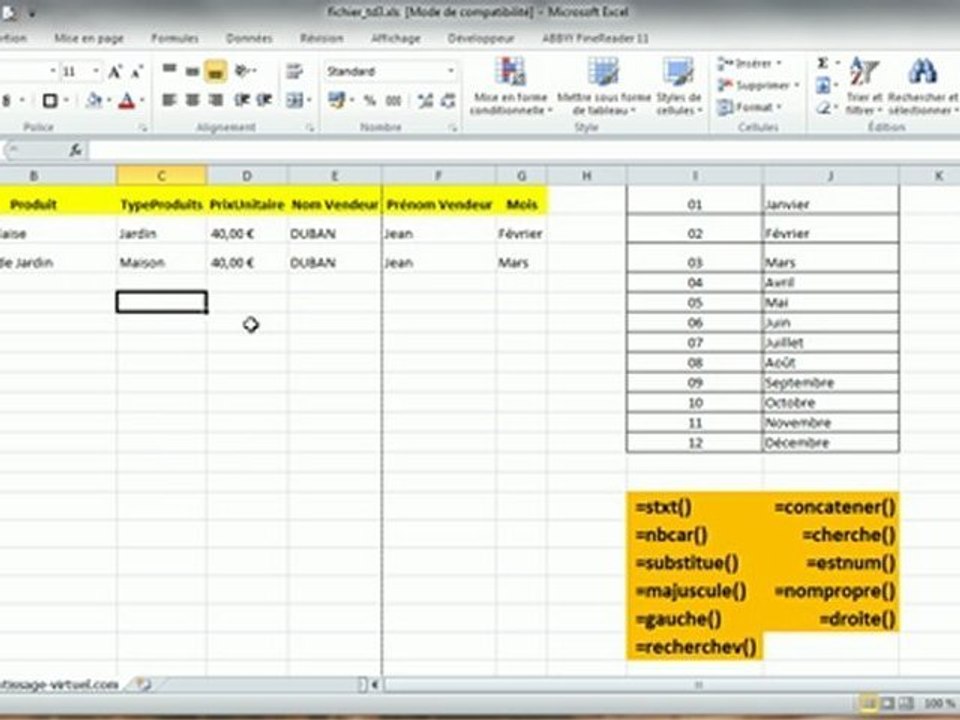Open Mettre sous forme de tableau
The height and width of the screenshot is (720, 960).
click(604, 86)
